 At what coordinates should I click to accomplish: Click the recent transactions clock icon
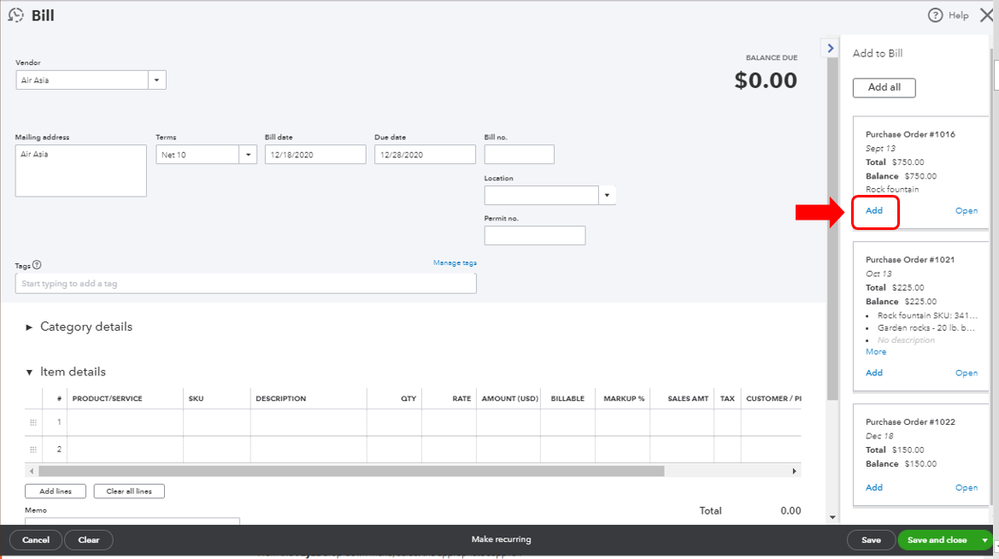(x=15, y=15)
